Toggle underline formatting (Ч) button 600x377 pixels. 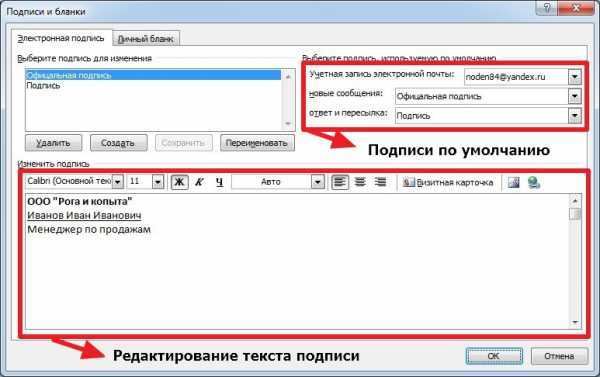(219, 182)
